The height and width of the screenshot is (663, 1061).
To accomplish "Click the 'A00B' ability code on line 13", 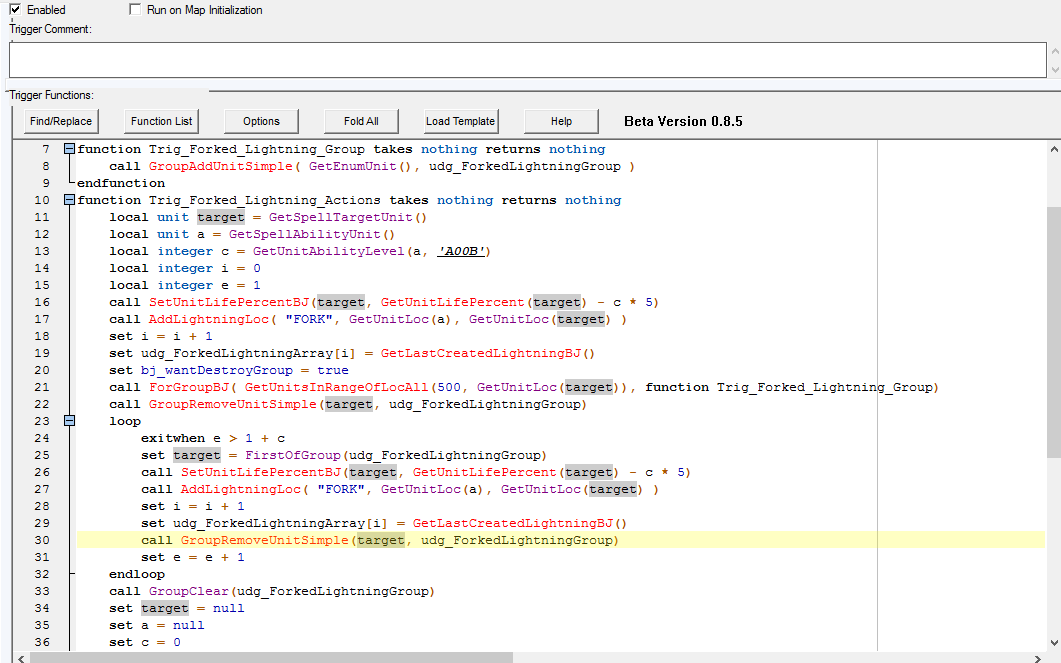I will (x=463, y=251).
